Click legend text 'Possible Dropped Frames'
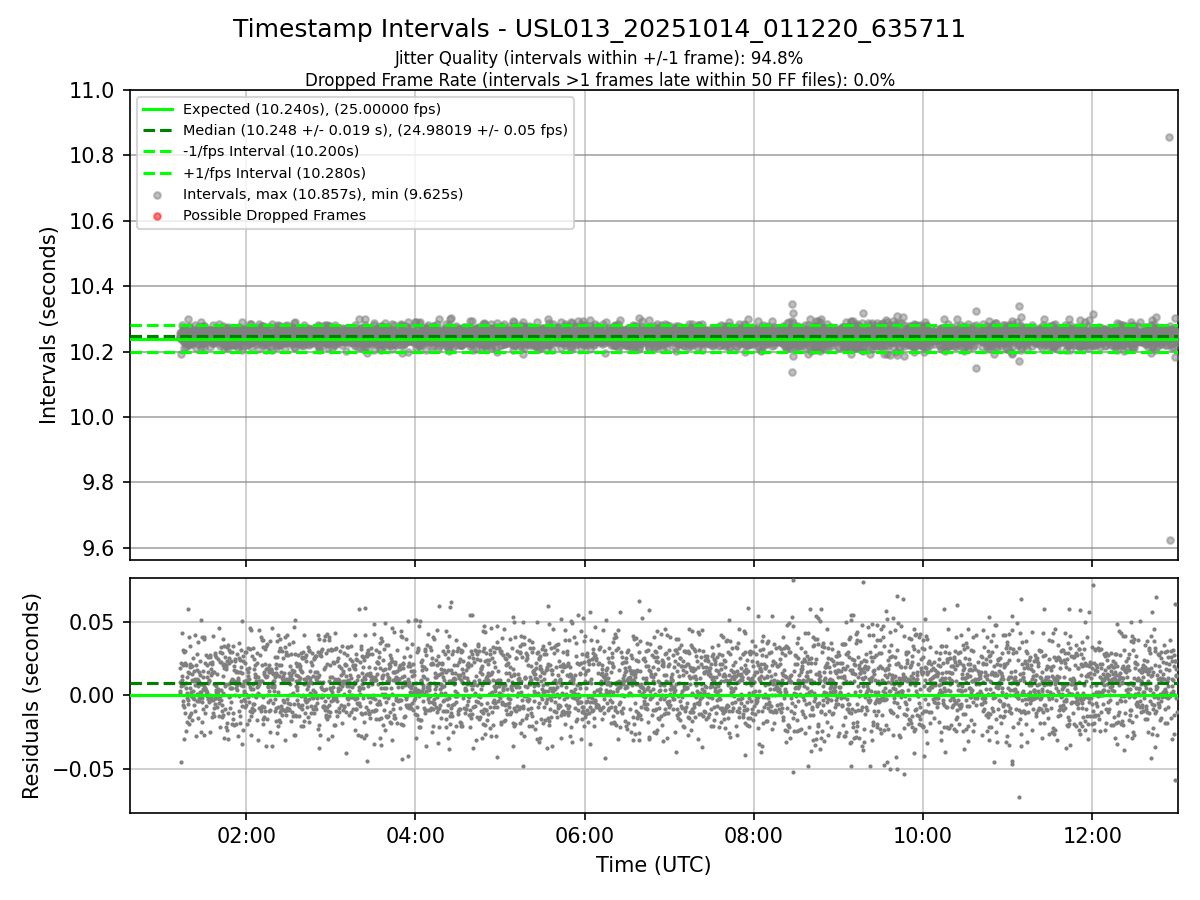 [x=274, y=215]
